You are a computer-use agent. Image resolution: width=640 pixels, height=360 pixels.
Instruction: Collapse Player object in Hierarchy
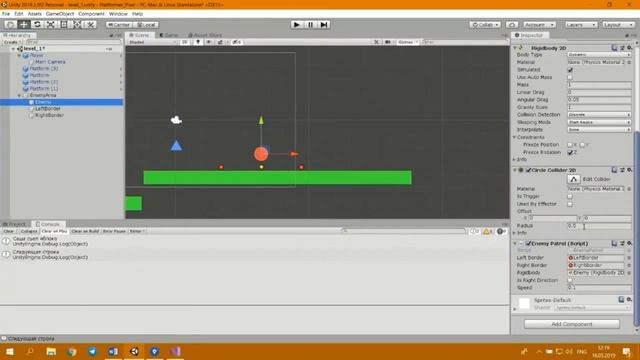click(x=19, y=55)
